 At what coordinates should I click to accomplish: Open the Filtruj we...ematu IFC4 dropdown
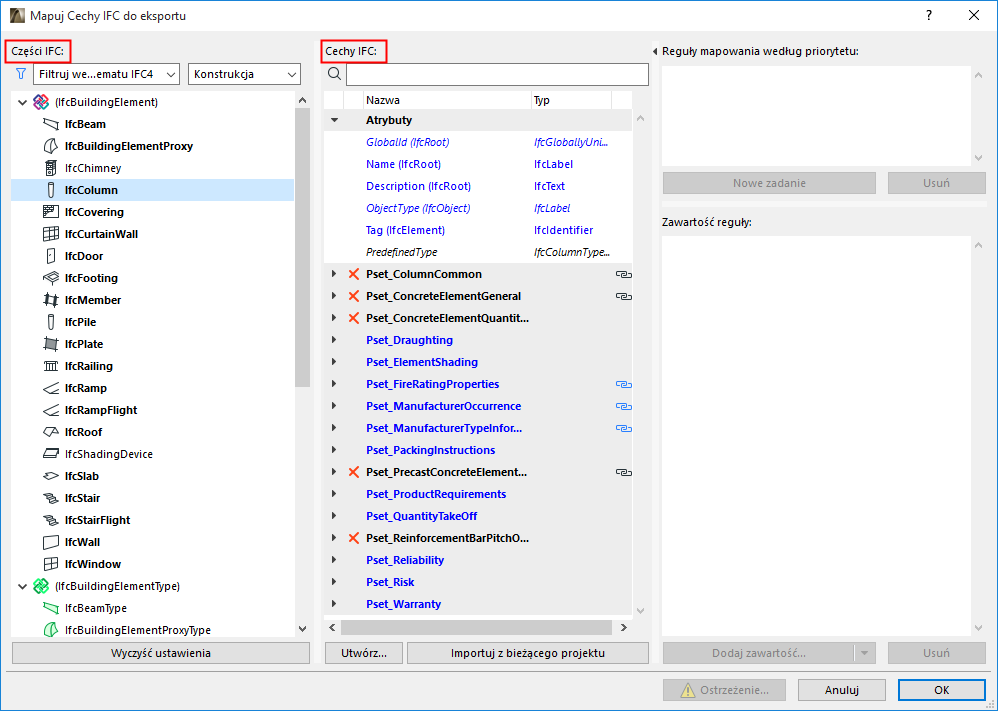[106, 74]
